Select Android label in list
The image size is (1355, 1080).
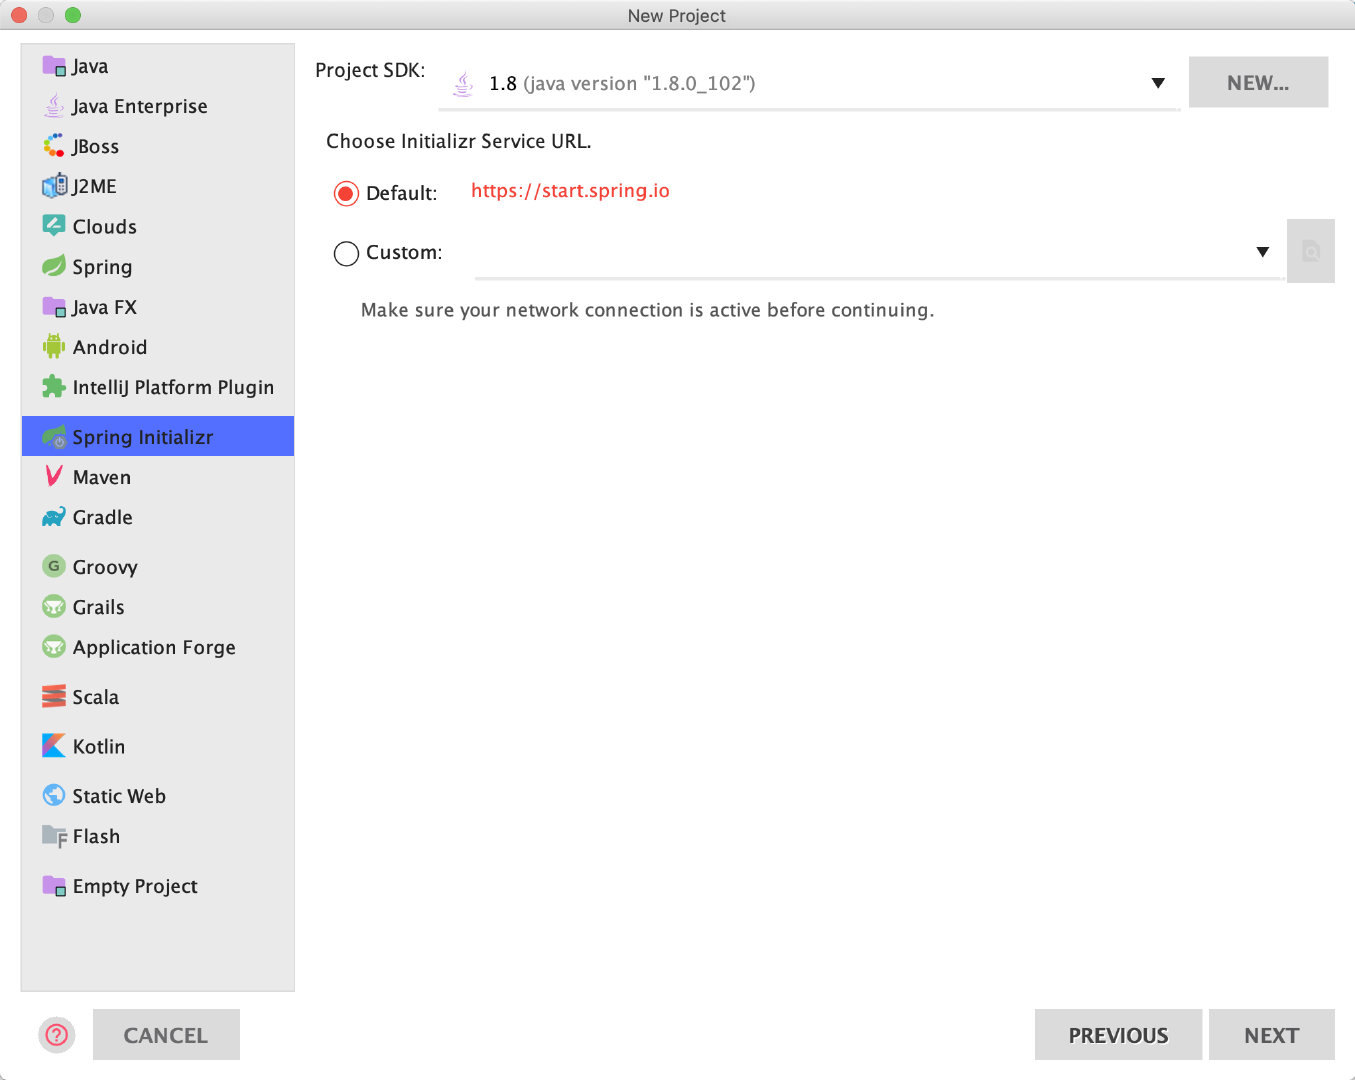110,347
